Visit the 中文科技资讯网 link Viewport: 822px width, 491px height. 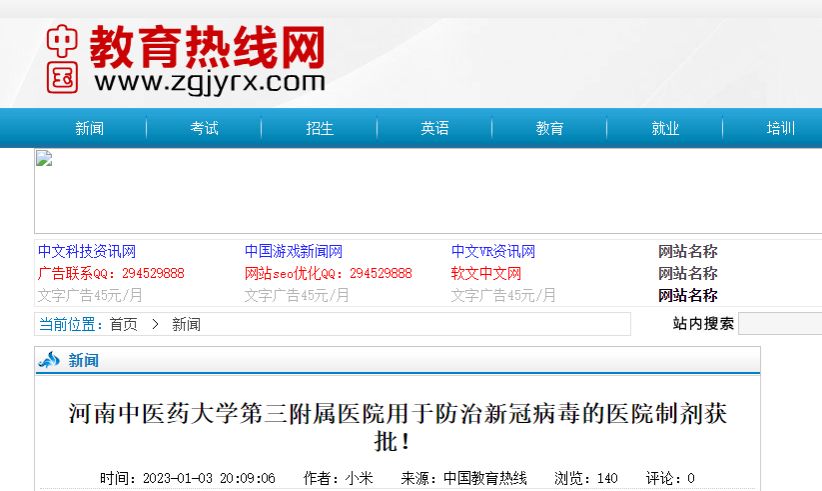point(87,252)
